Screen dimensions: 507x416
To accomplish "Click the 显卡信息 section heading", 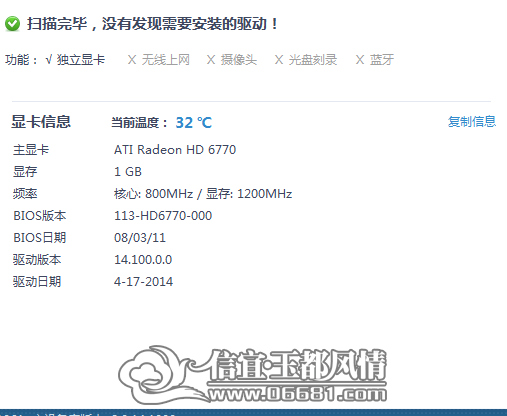I will pyautogui.click(x=41, y=122).
